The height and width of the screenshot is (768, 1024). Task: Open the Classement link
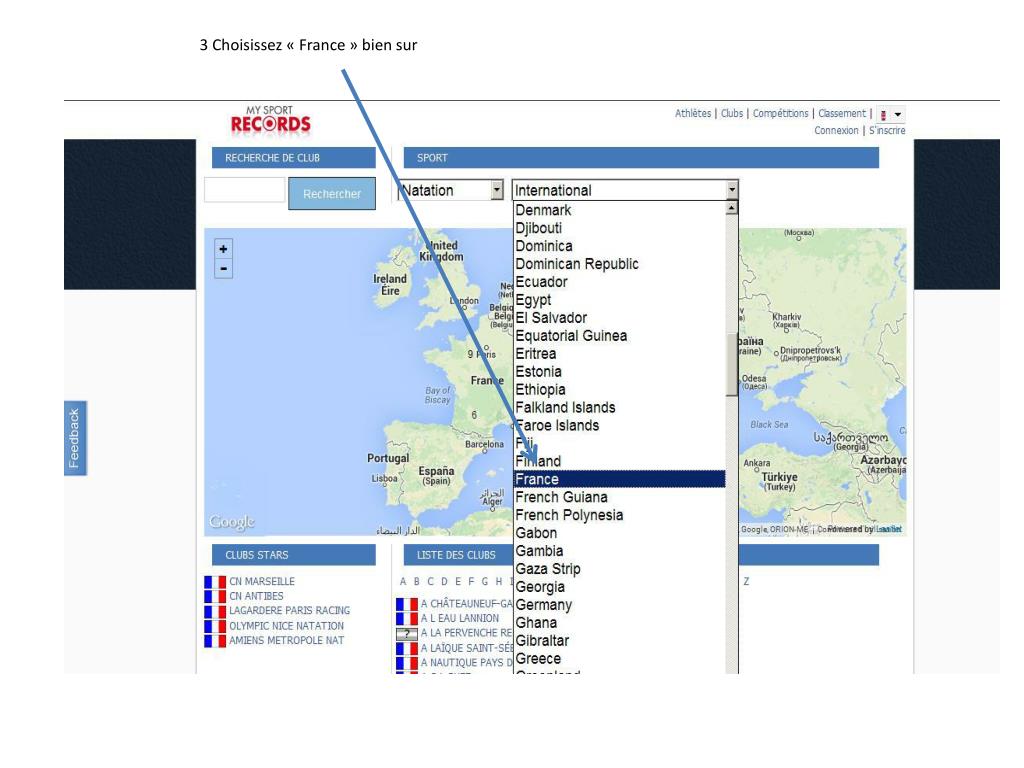(x=842, y=113)
